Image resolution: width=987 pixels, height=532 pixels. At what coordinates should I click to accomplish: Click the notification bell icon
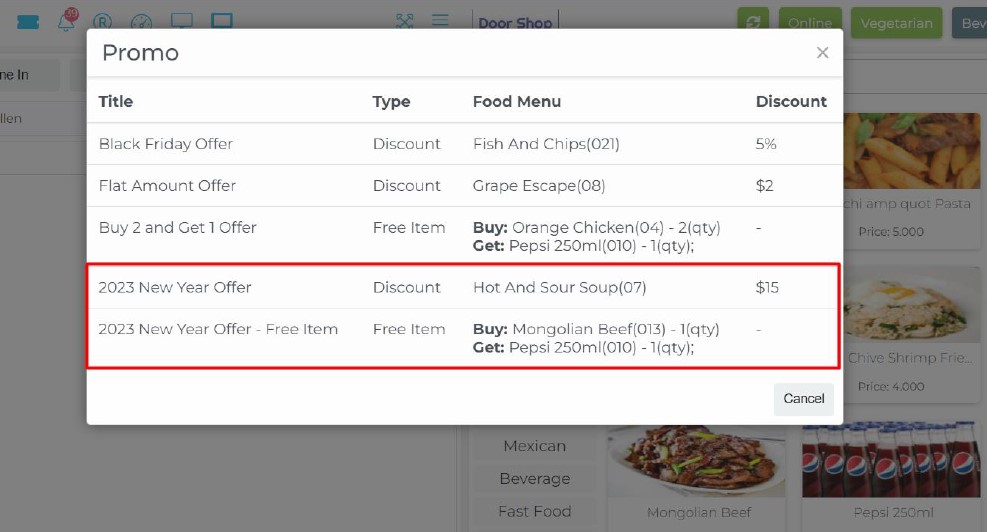coord(66,21)
